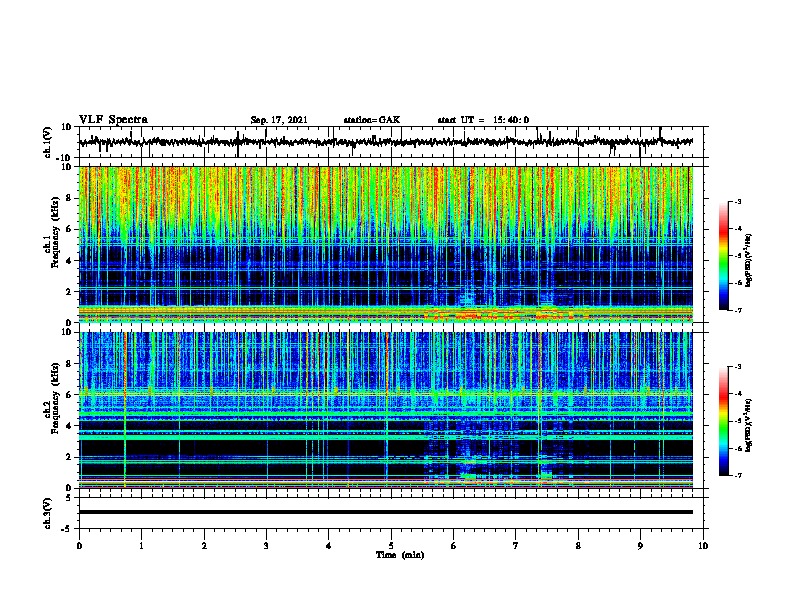Click time axis tick label "2"
Image resolution: width=792 pixels, height=612 pixels.
(204, 546)
